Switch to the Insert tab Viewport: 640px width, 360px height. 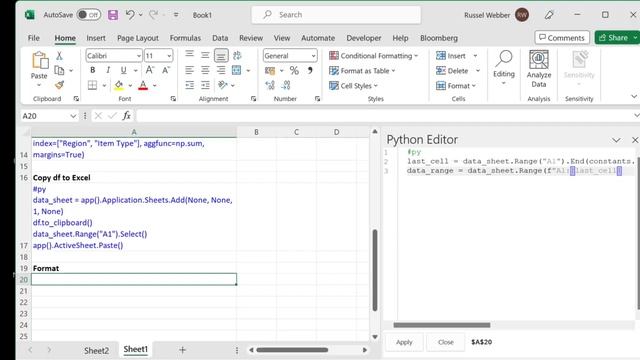click(x=96, y=38)
